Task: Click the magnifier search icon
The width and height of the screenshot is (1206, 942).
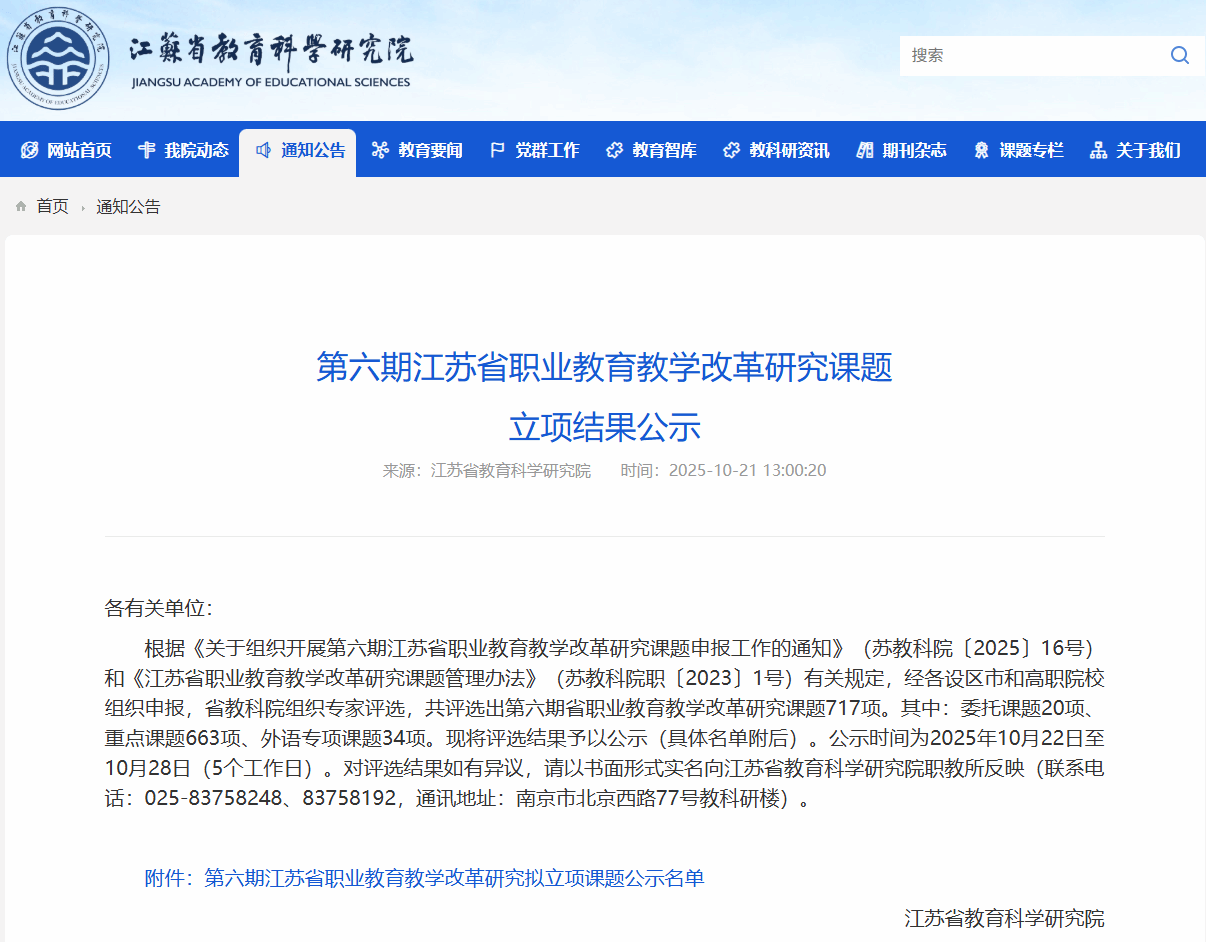Action: 1180,55
